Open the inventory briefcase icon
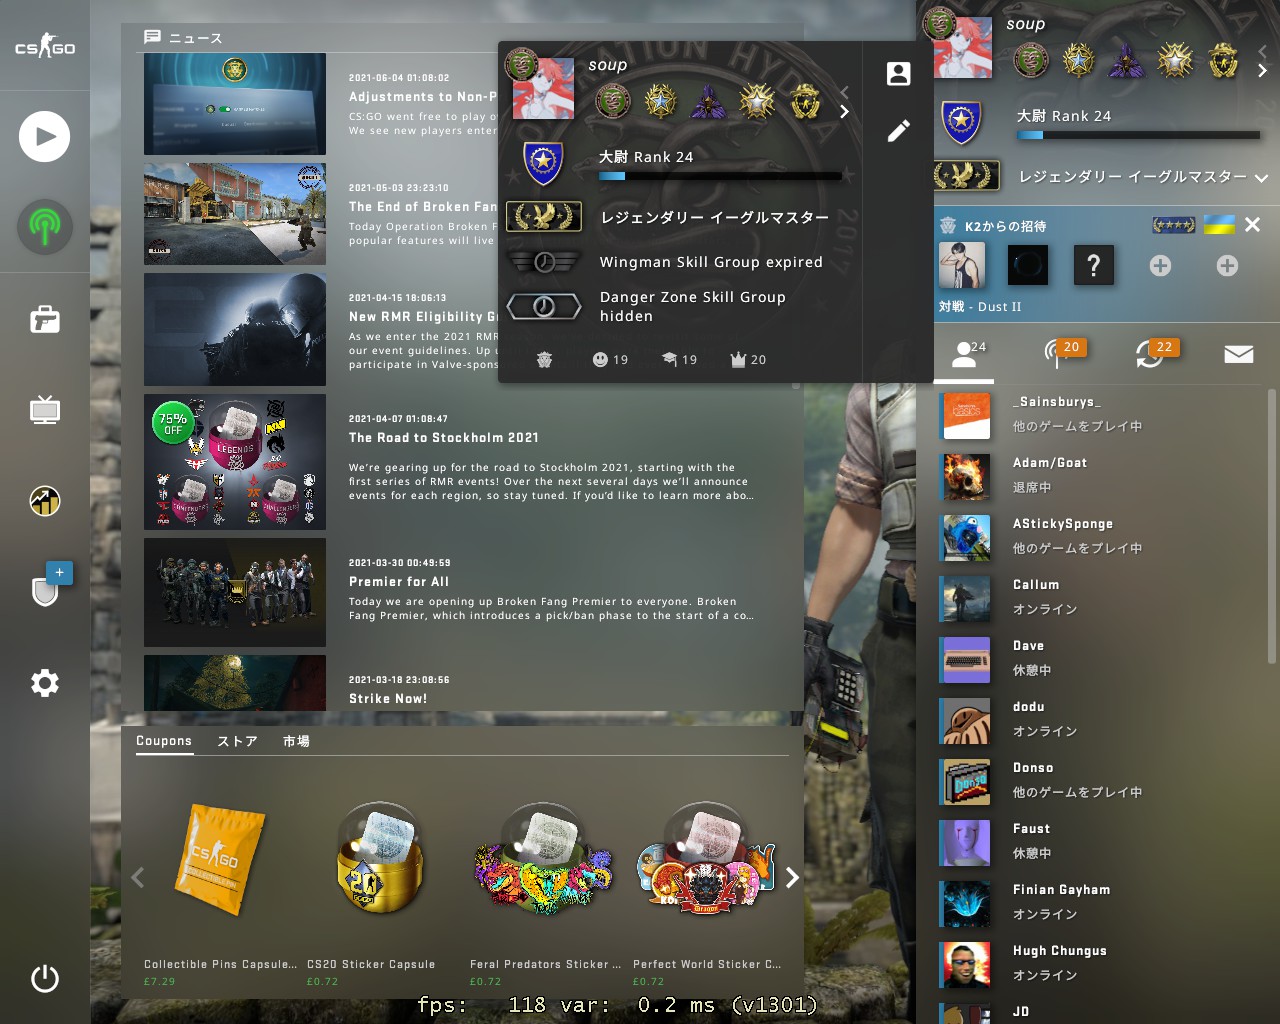Image resolution: width=1280 pixels, height=1024 pixels. (45, 319)
